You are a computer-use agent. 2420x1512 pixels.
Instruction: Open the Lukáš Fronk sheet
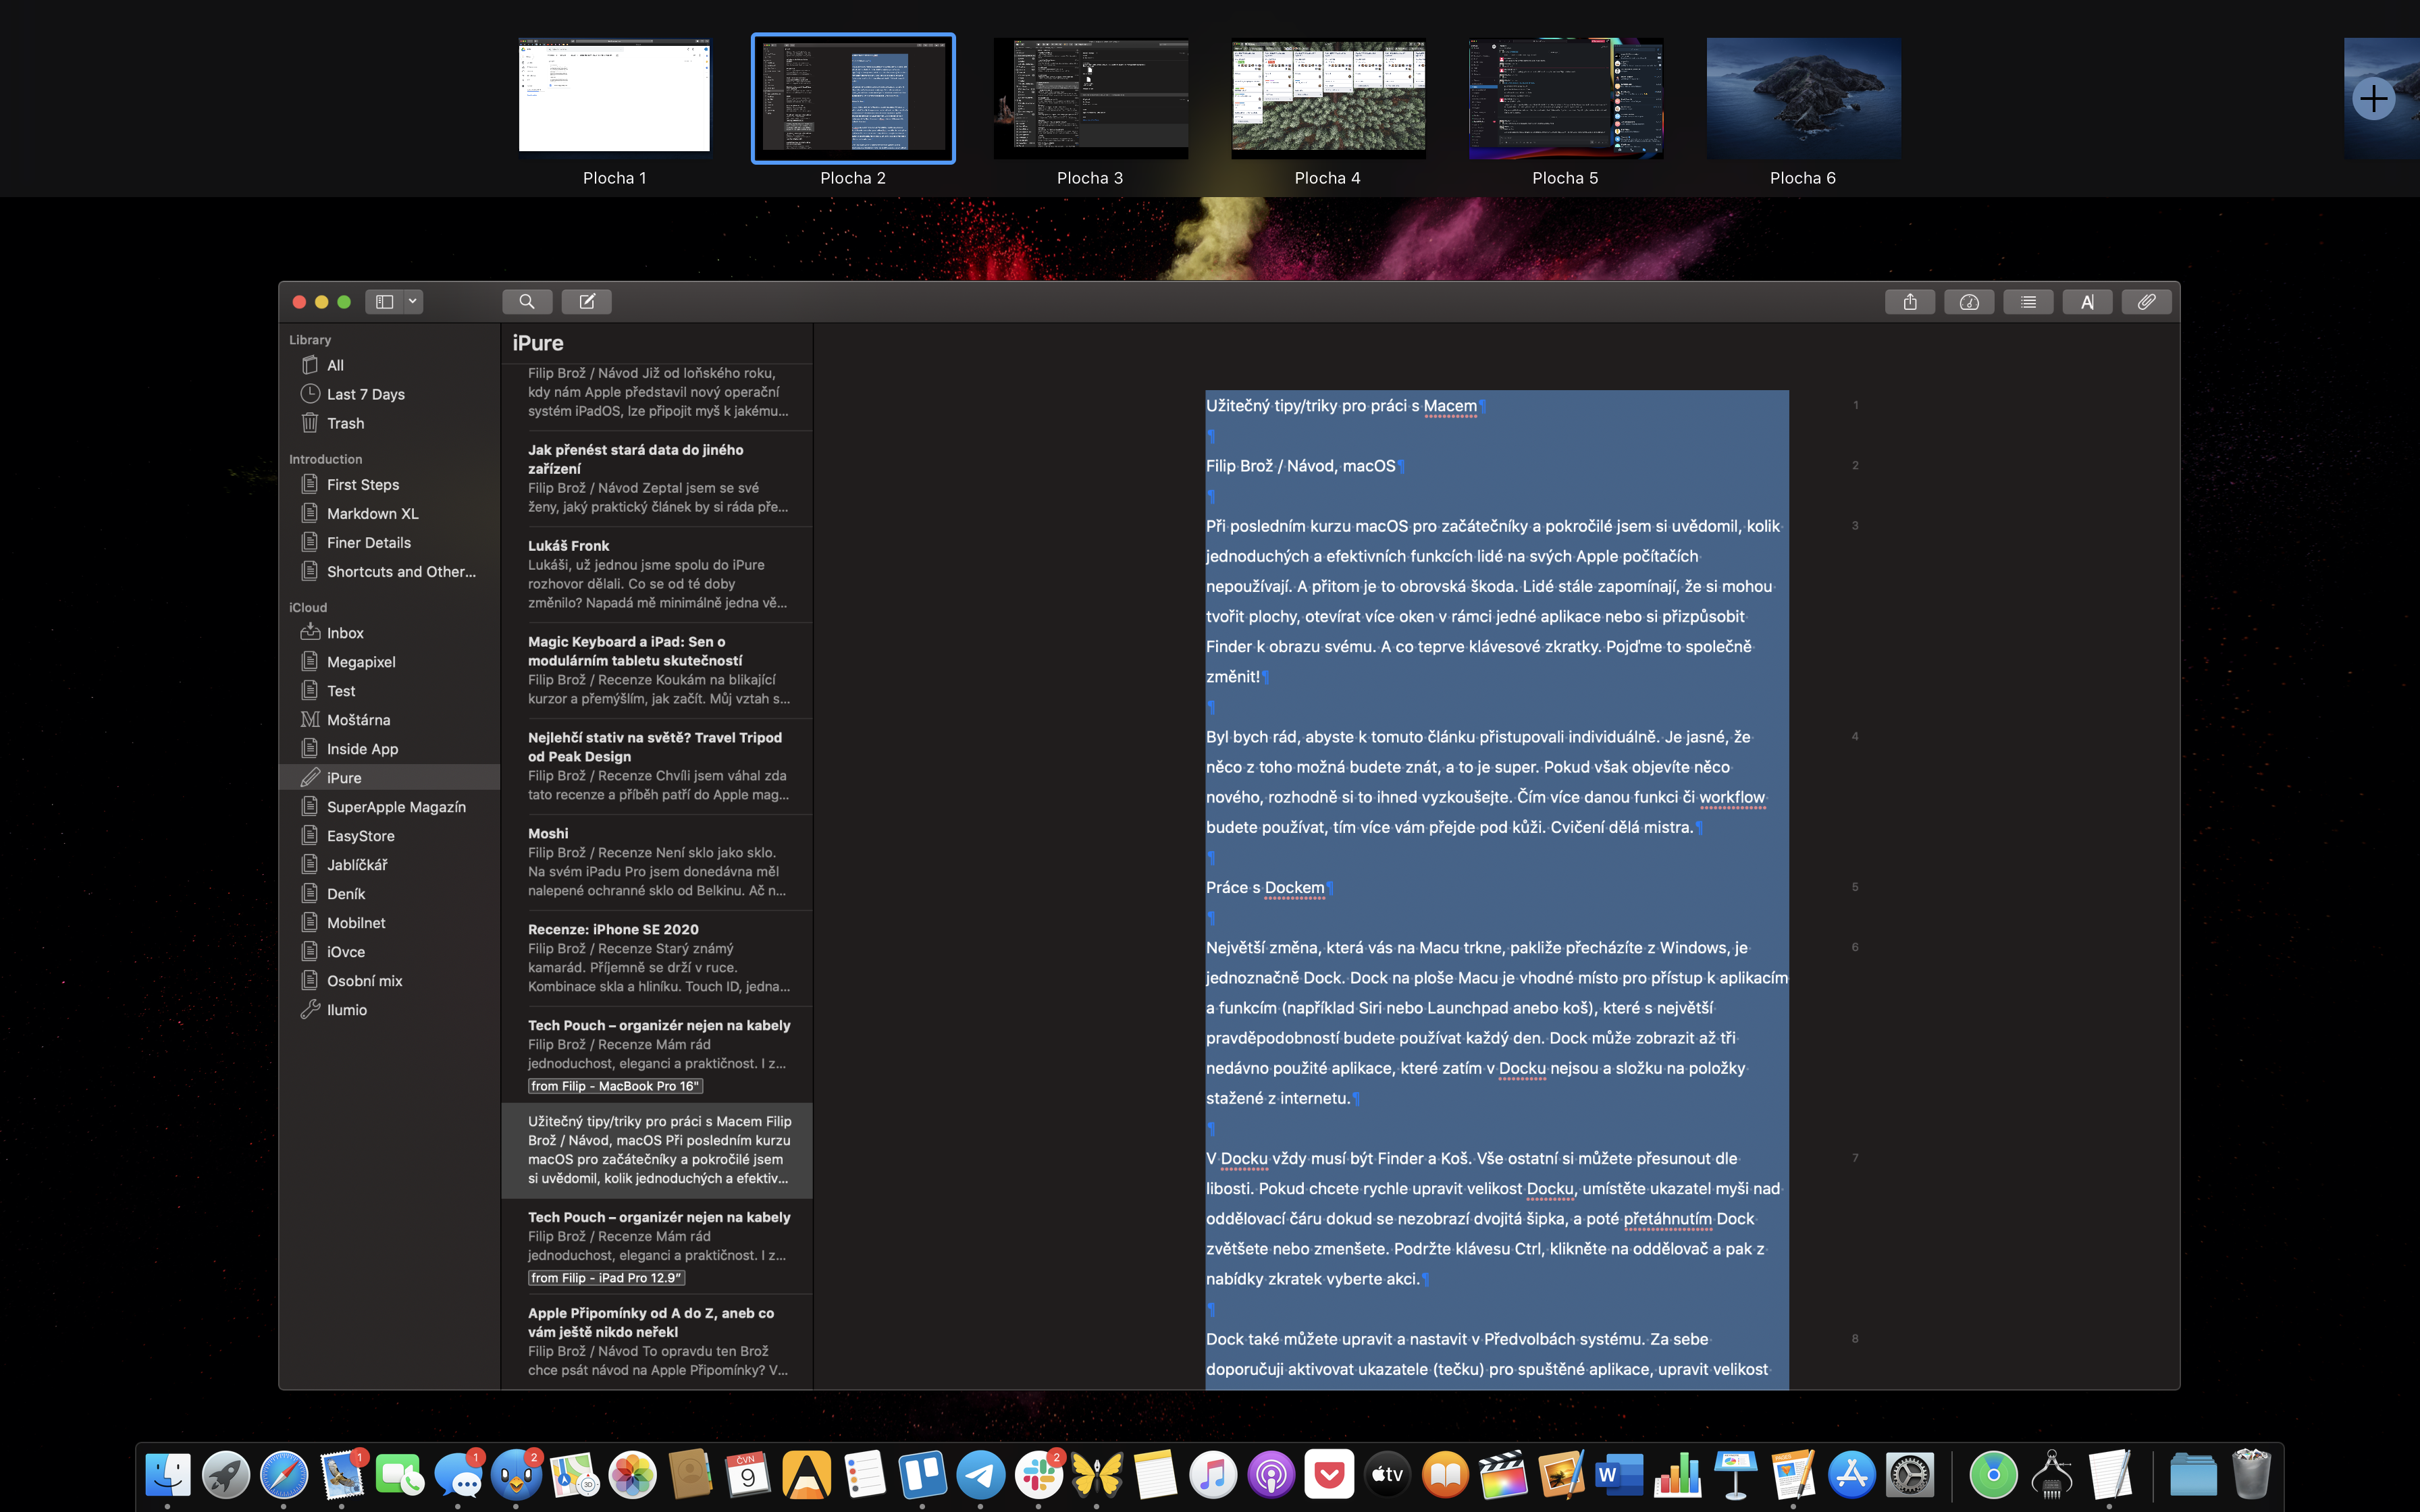click(x=657, y=574)
